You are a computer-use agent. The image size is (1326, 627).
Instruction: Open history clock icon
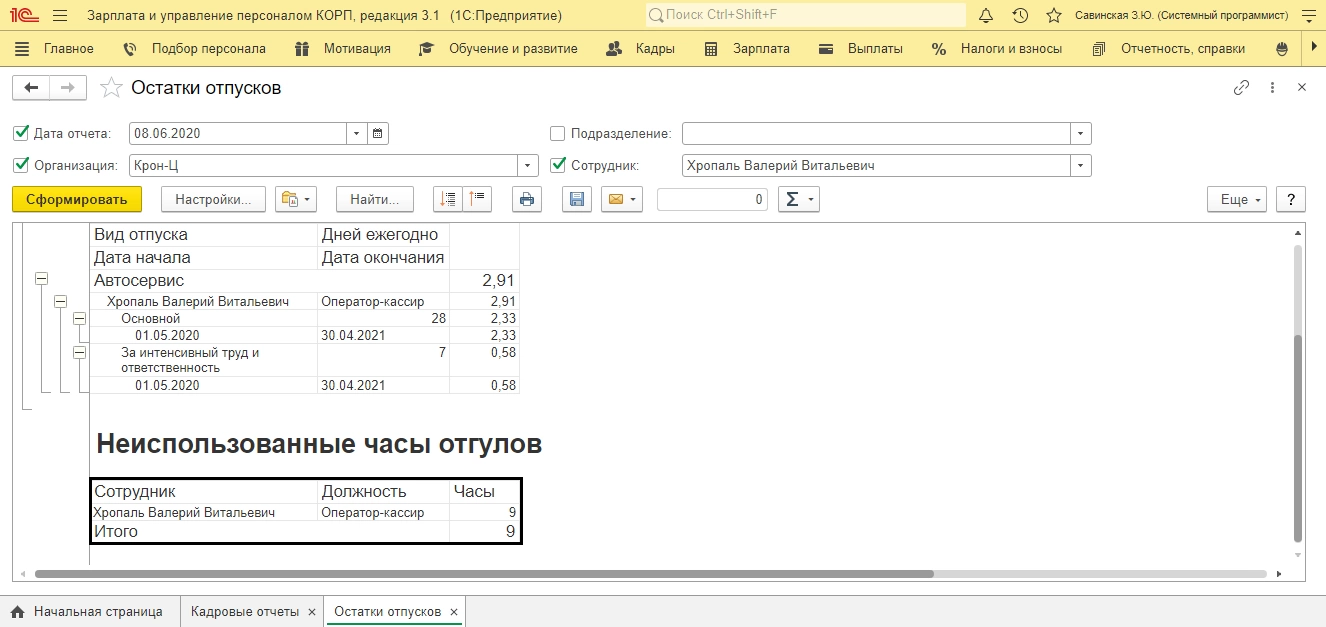point(1019,16)
